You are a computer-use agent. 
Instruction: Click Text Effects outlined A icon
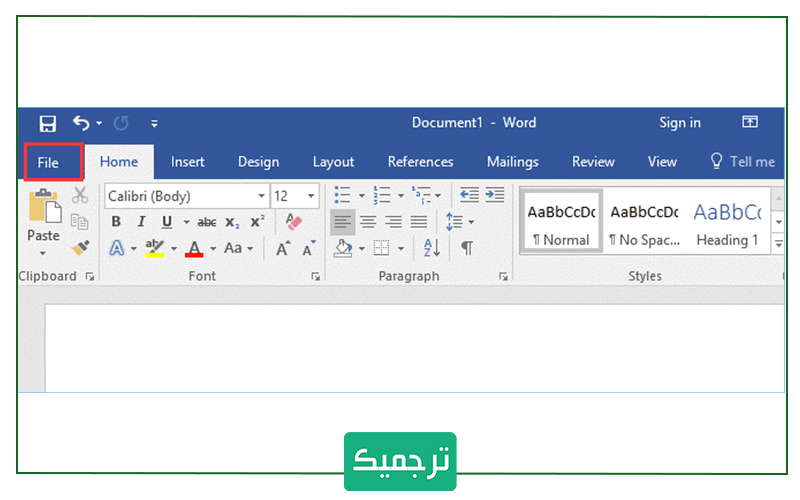coord(117,248)
